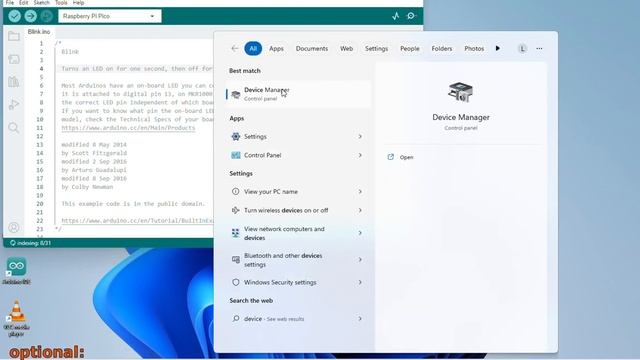This screenshot has width=640, height=360.
Task: Open the Device Manager best match result
Action: point(298,94)
